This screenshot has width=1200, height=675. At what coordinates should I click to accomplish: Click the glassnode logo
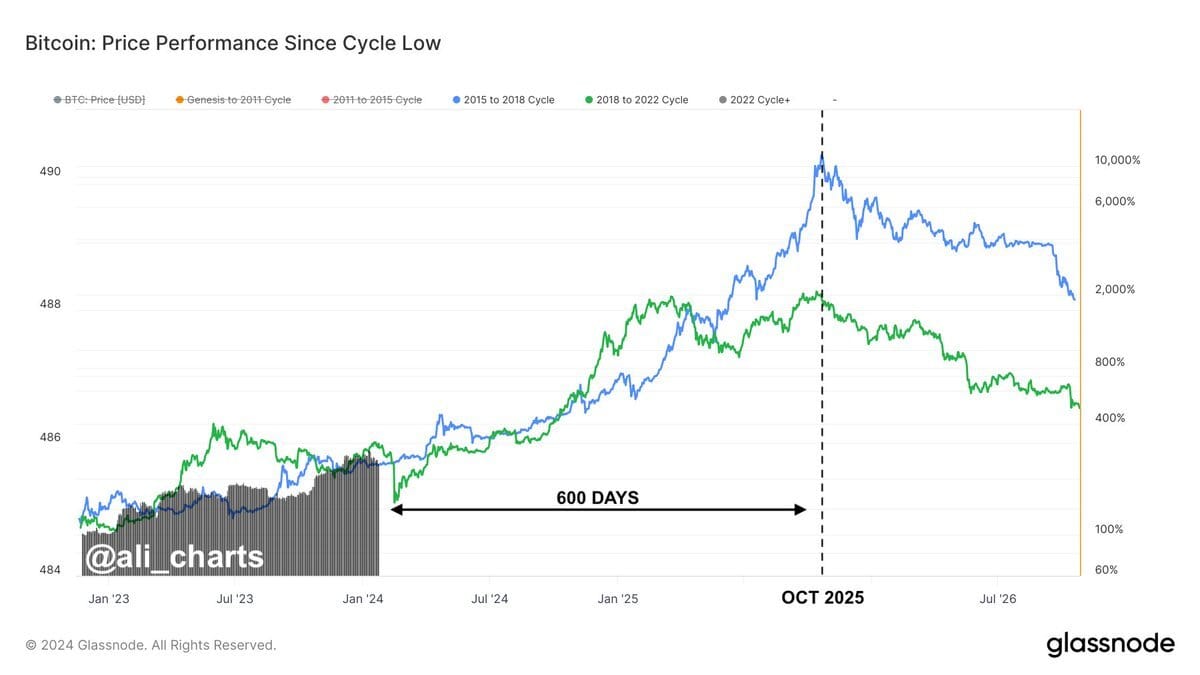pyautogui.click(x=1110, y=644)
